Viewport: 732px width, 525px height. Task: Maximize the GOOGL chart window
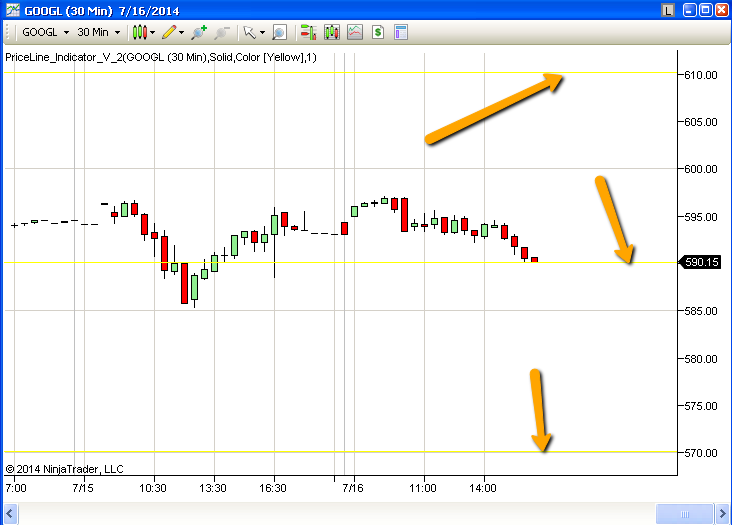pyautogui.click(x=706, y=10)
